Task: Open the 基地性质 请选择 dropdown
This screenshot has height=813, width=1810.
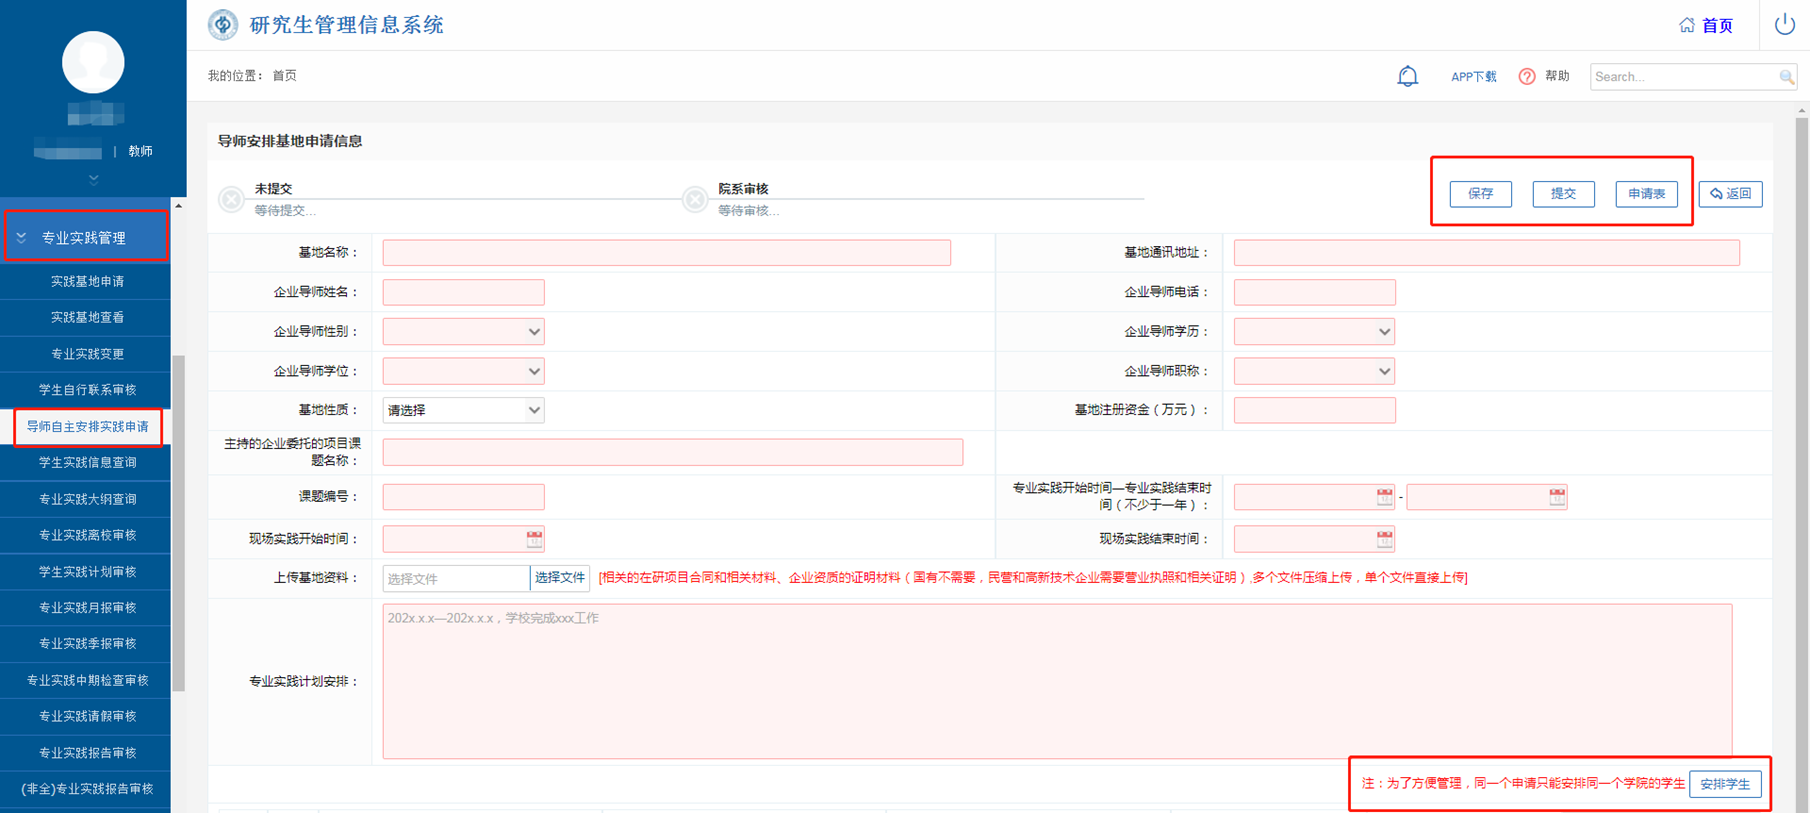Action: point(463,410)
